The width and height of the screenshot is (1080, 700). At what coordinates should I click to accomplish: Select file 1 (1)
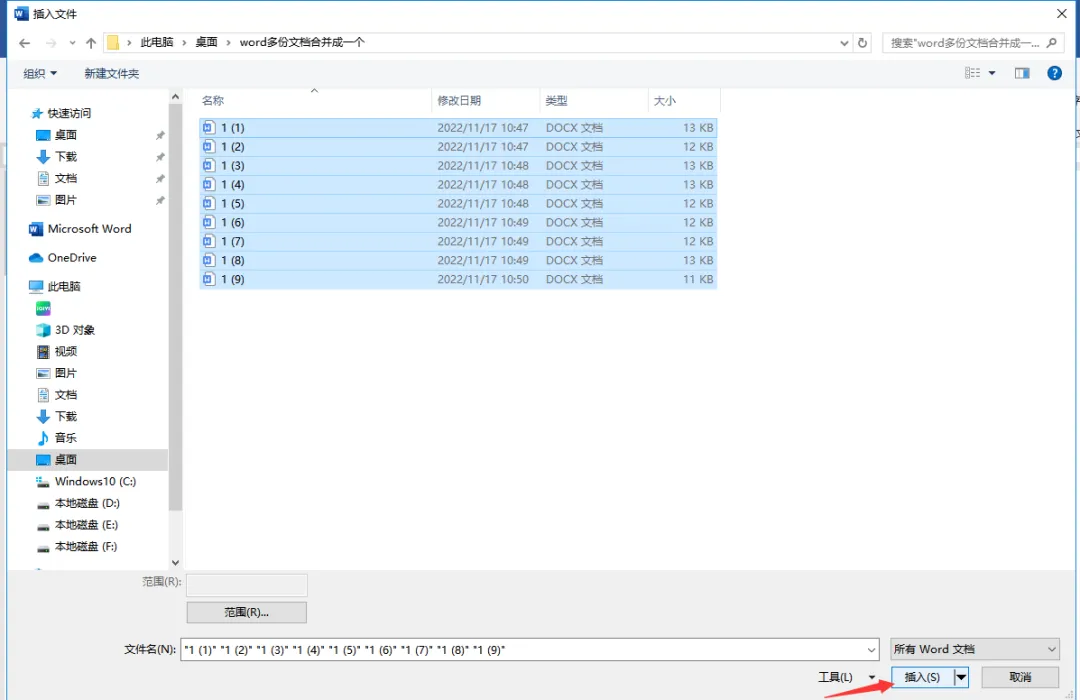[458, 128]
